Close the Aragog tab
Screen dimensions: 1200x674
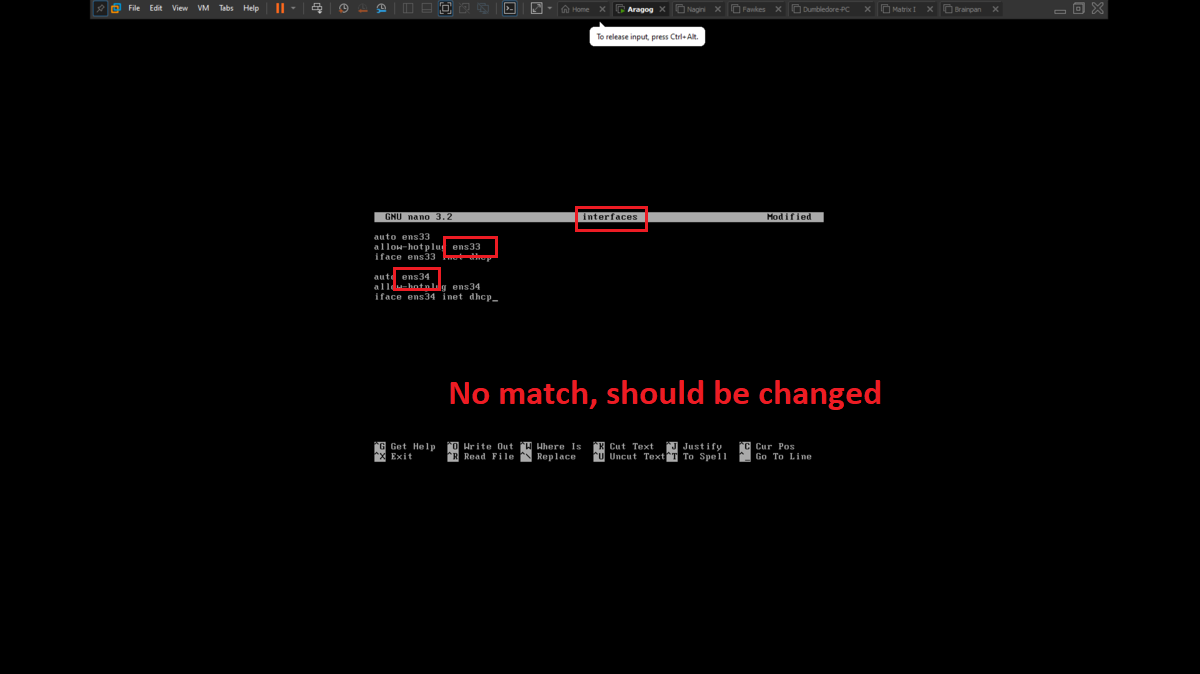coord(662,9)
